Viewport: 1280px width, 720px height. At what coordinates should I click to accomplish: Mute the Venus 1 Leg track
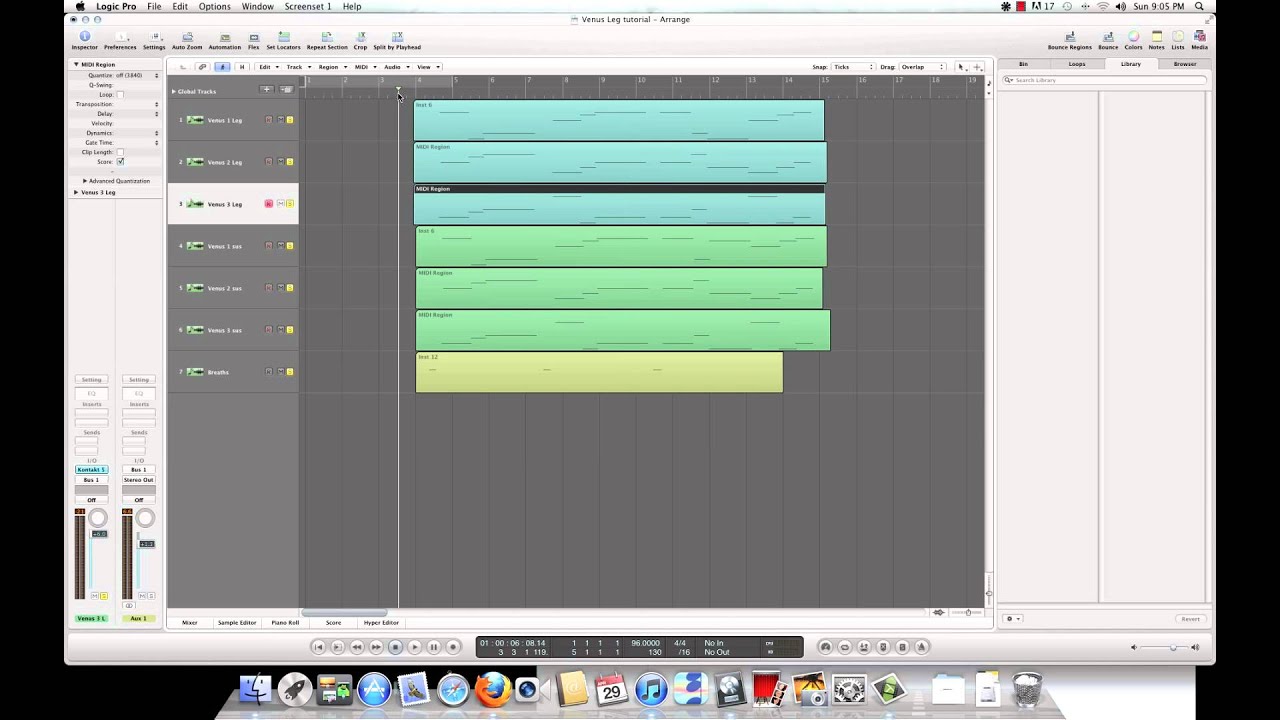click(280, 120)
